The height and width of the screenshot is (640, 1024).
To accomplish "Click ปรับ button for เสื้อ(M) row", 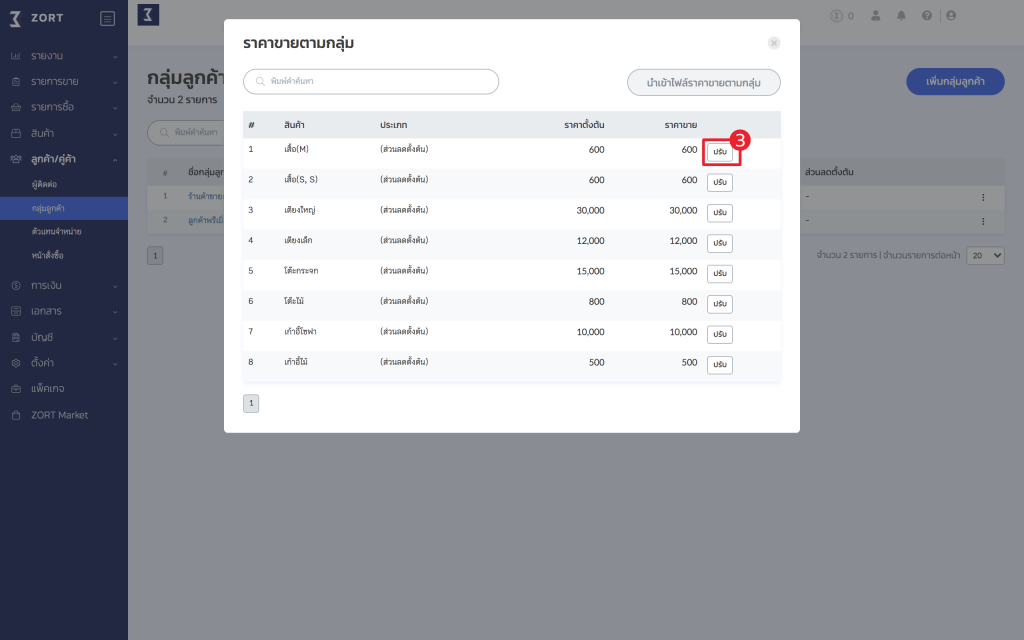I will (x=720, y=152).
